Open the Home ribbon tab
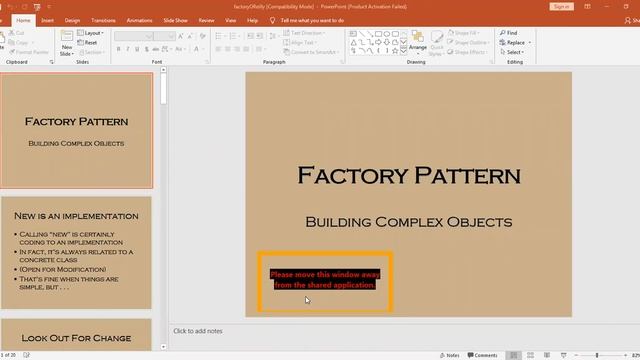This screenshot has width=640, height=360. tap(23, 20)
